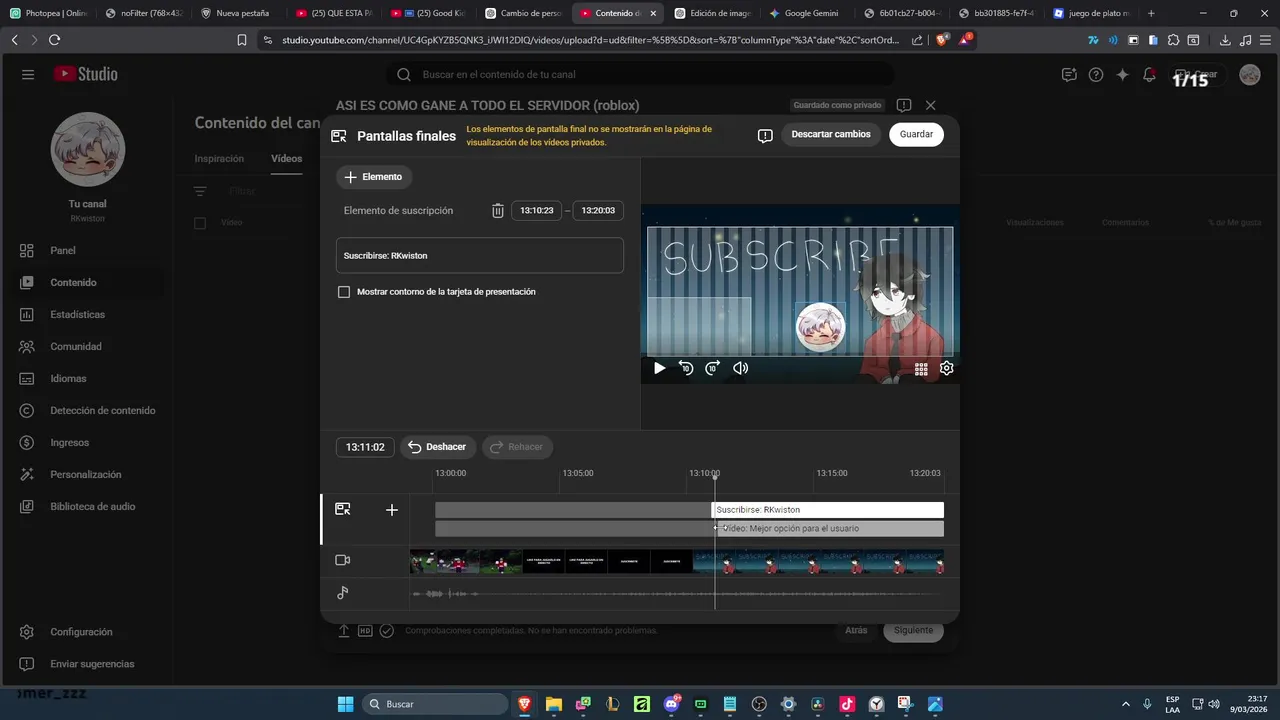Jump to 13:15:00 on timeline ruler
This screenshot has height=720, width=1280.
(x=832, y=473)
